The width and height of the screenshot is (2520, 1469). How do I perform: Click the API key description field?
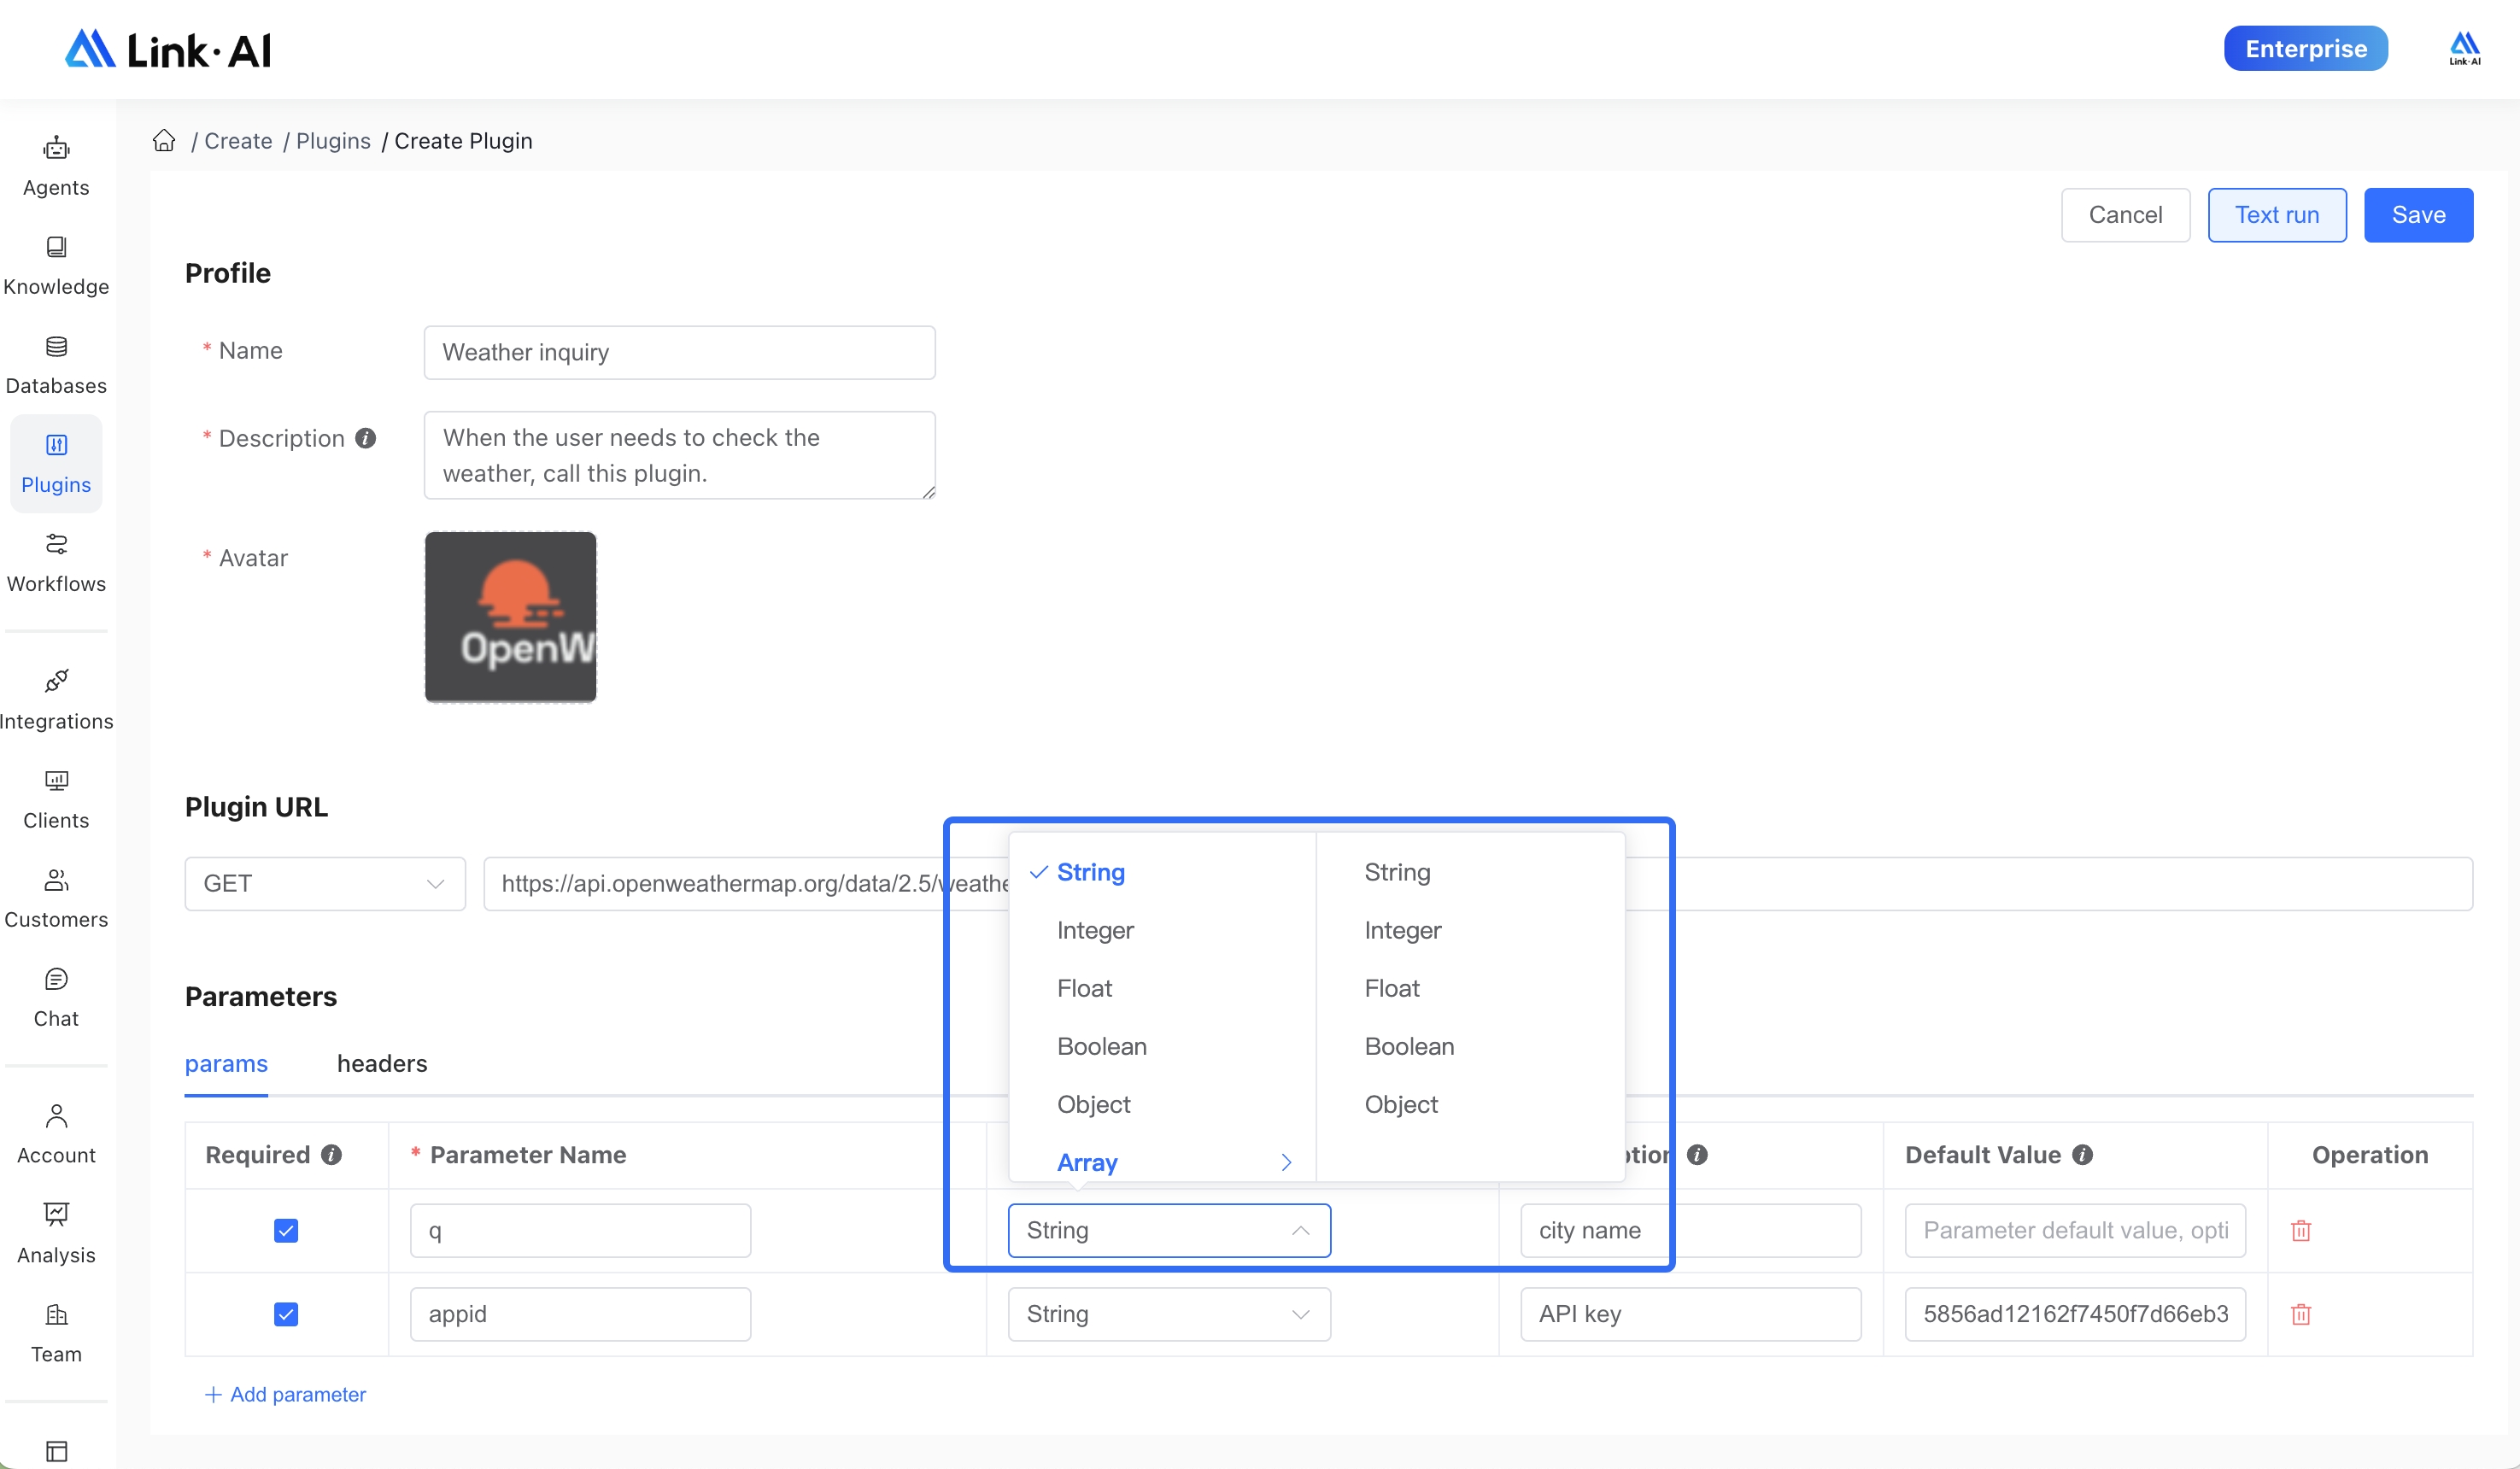click(x=1690, y=1314)
